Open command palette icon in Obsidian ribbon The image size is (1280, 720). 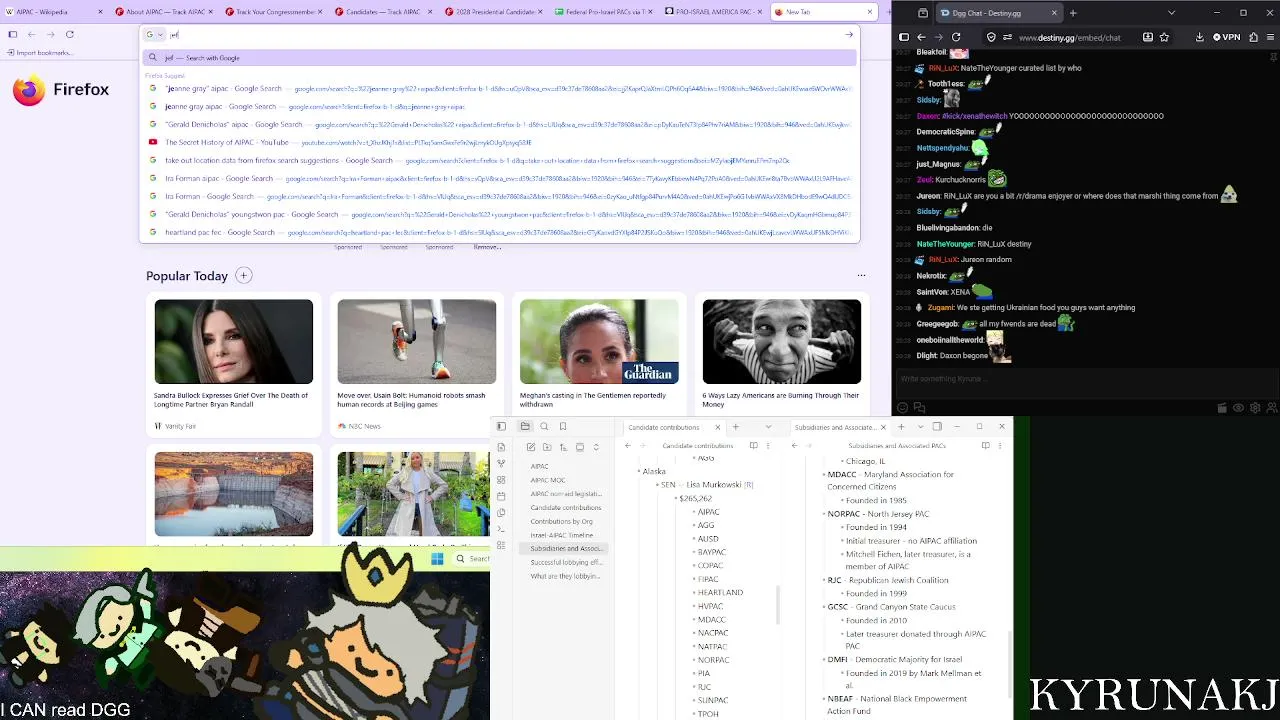point(501,529)
